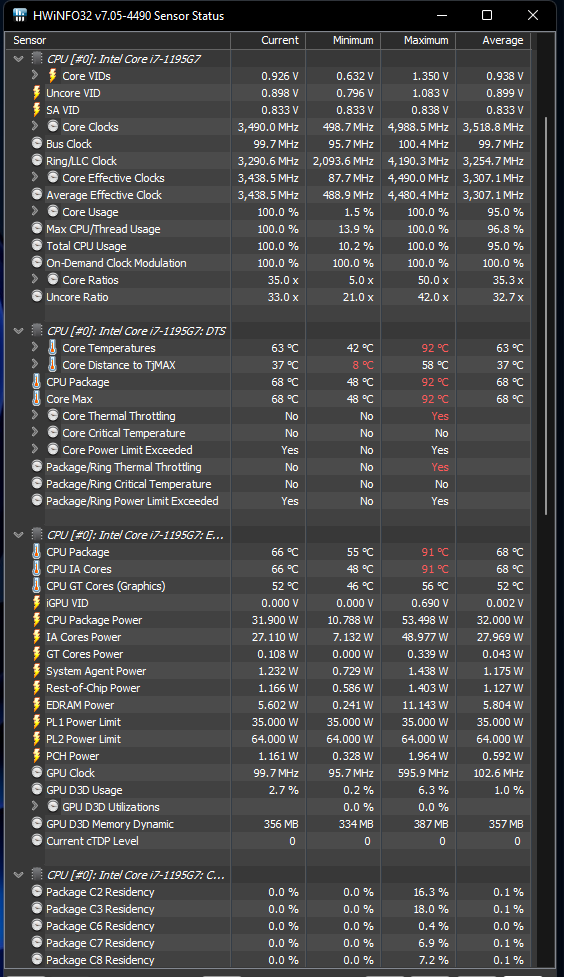
Task: Click the icon beside Core Thermal Throttling
Action: pyautogui.click(x=53, y=416)
